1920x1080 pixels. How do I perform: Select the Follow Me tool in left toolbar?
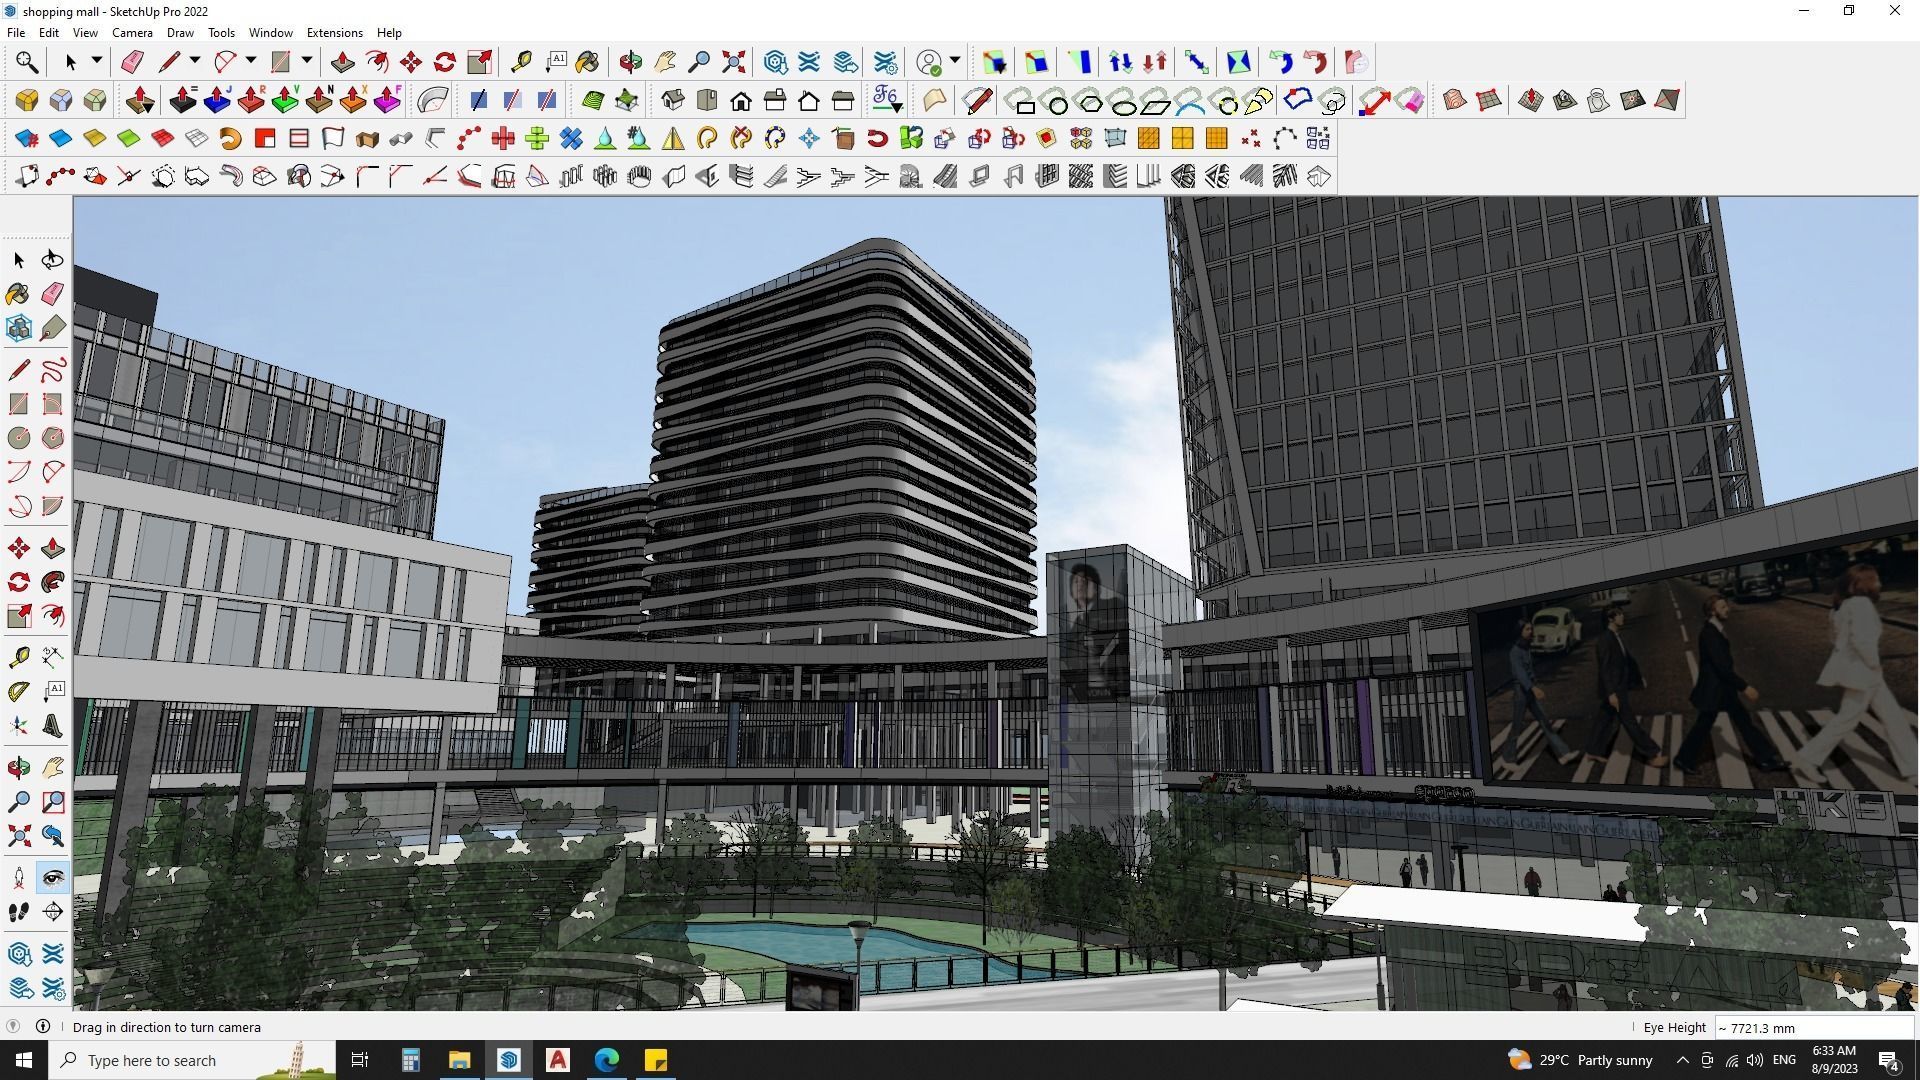53,582
